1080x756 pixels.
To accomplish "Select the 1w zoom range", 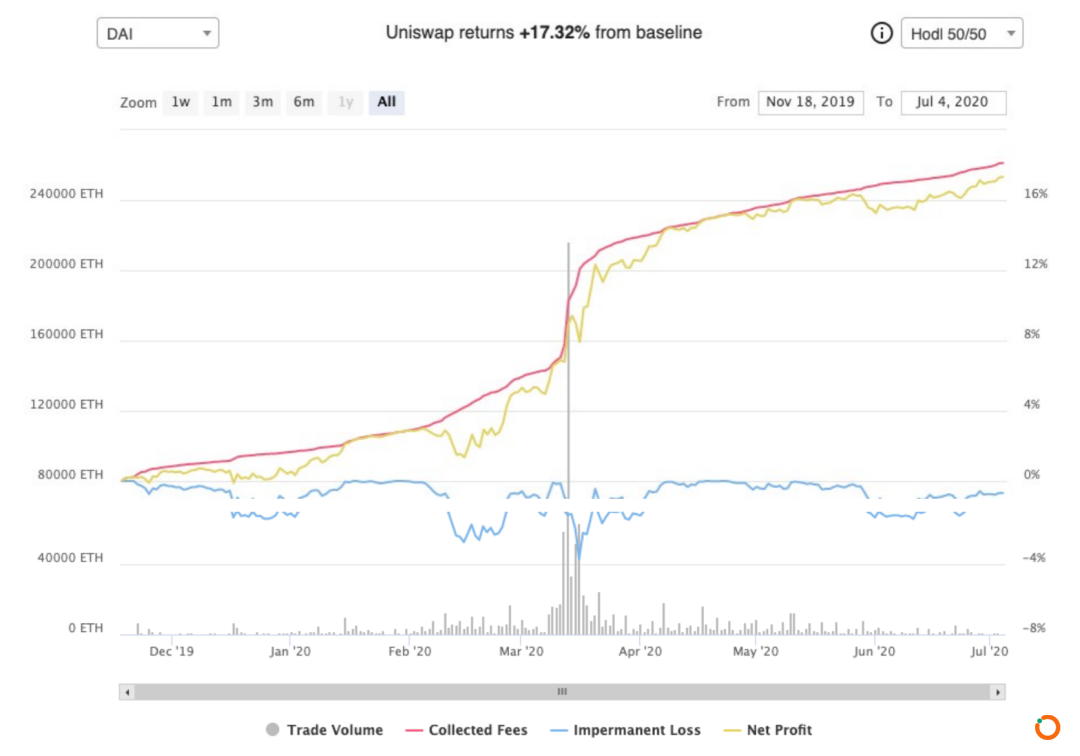I will pos(180,102).
